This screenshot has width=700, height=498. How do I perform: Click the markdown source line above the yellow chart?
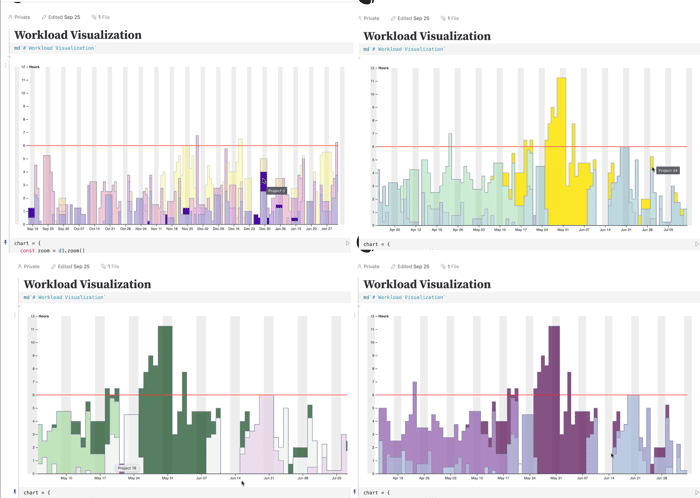[404, 49]
